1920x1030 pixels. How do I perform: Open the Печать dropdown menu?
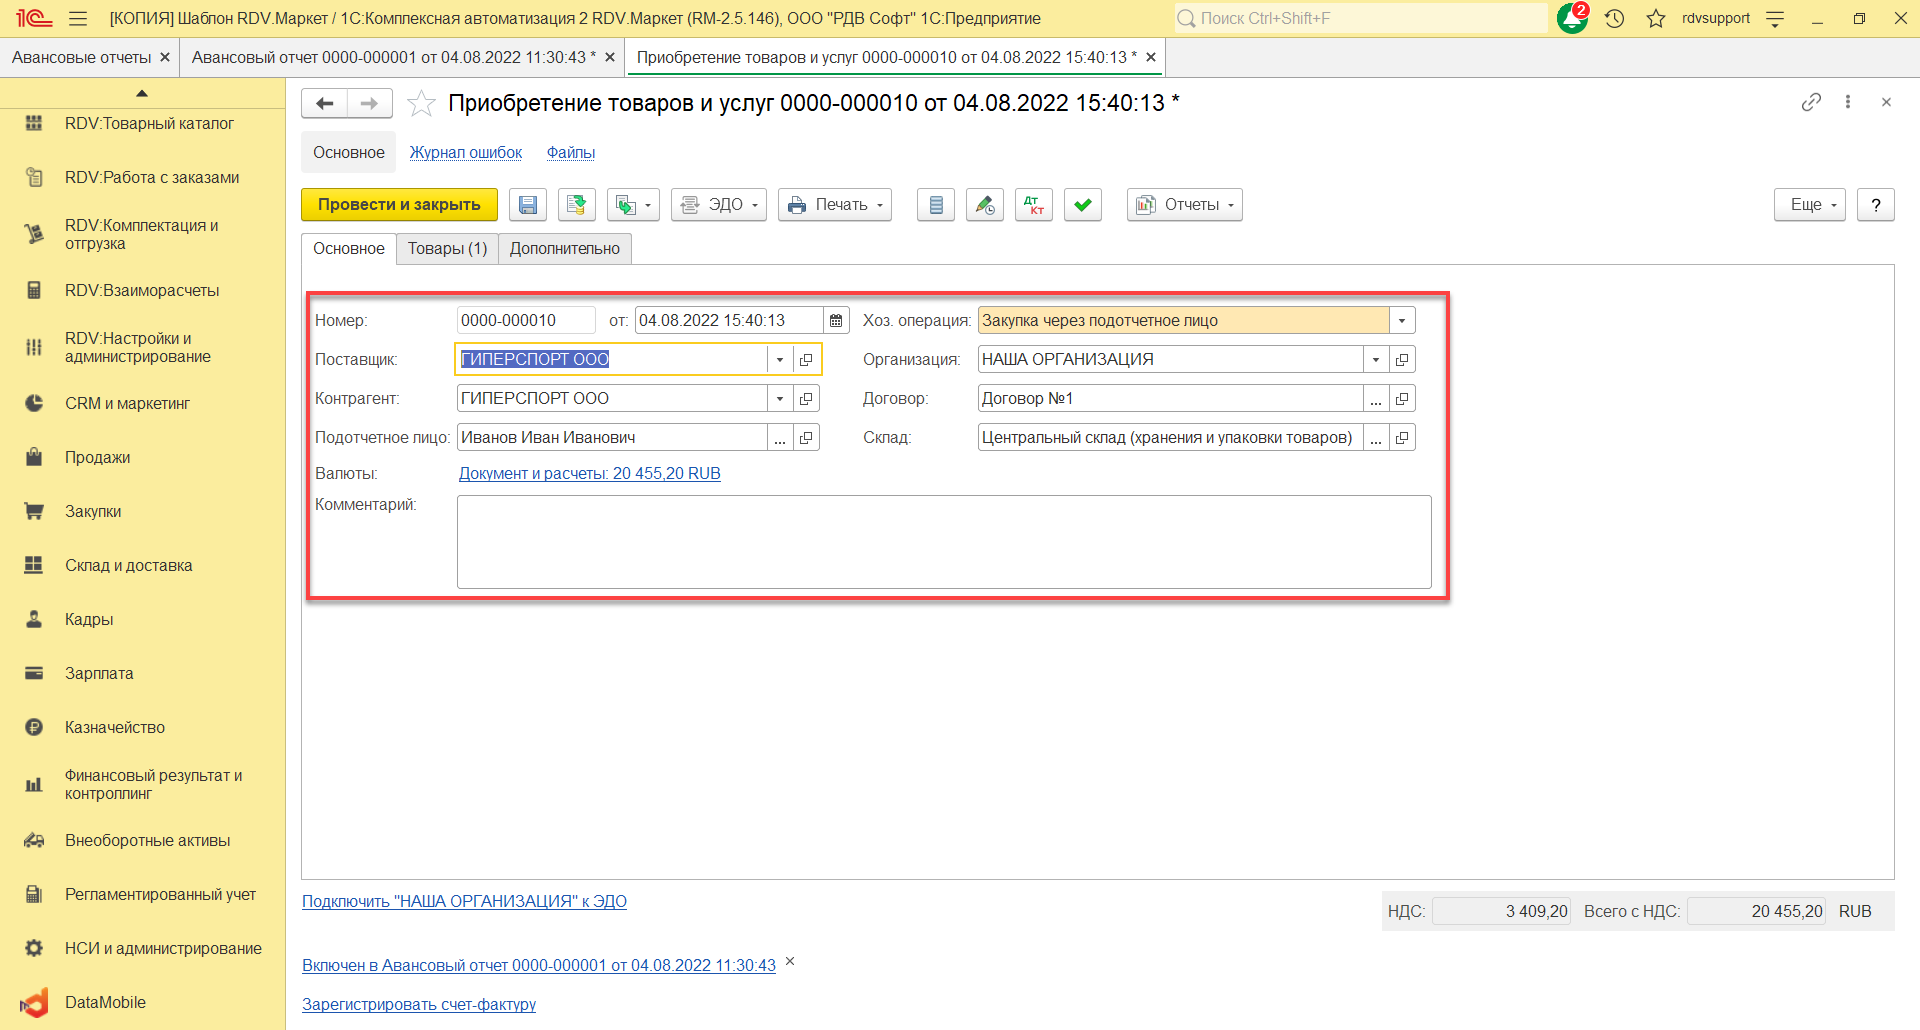tap(835, 205)
